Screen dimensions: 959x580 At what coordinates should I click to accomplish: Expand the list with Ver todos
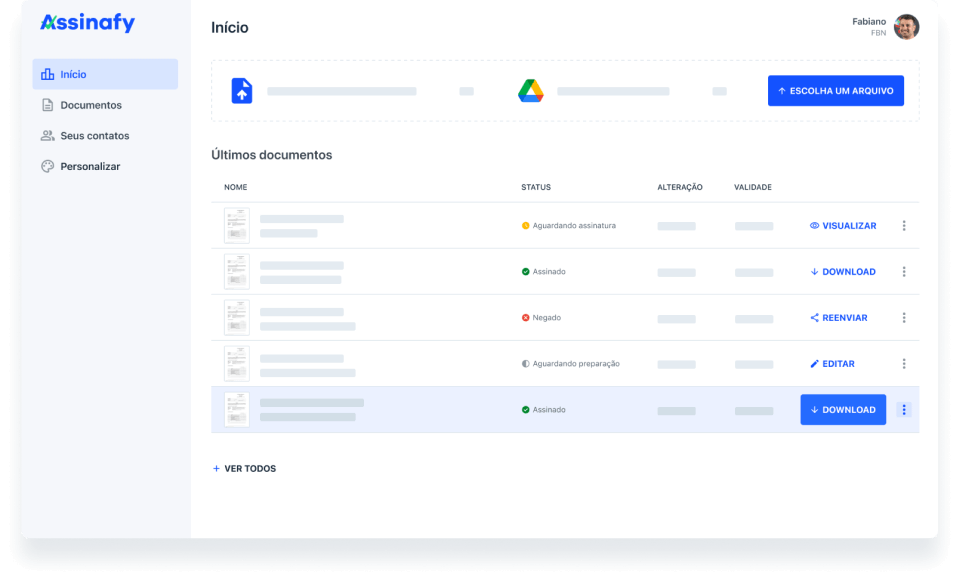point(244,469)
